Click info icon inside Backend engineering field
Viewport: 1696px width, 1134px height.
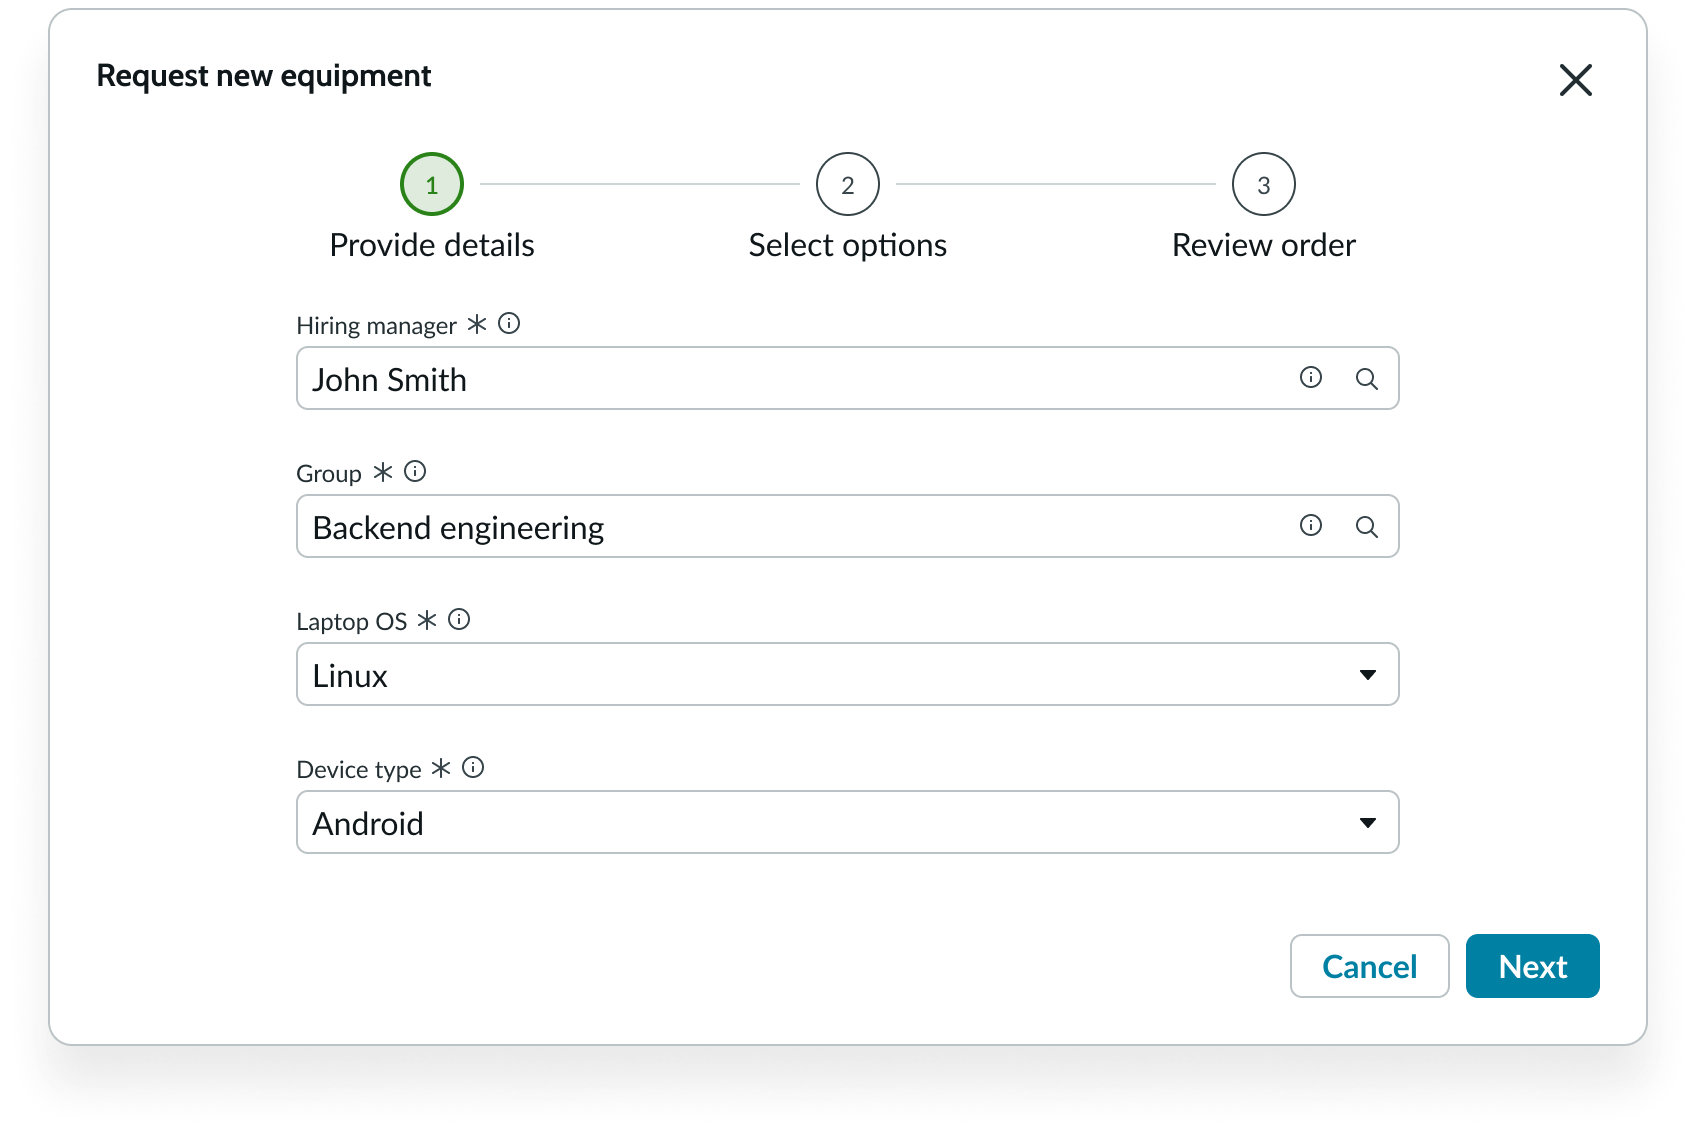[x=1310, y=525]
